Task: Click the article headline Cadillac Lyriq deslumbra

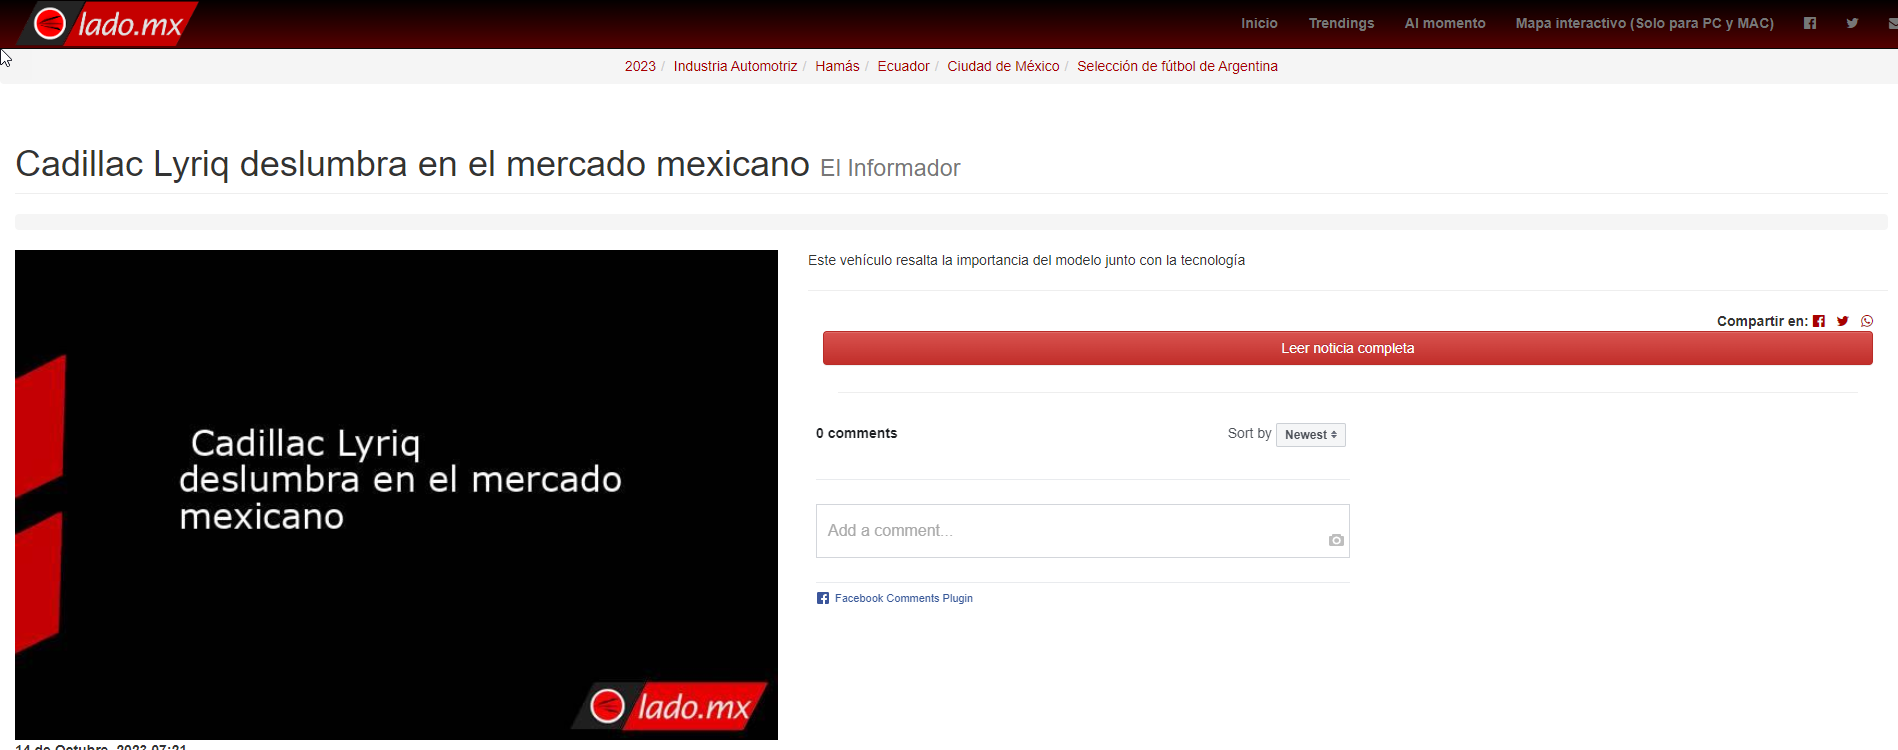Action: coord(412,164)
